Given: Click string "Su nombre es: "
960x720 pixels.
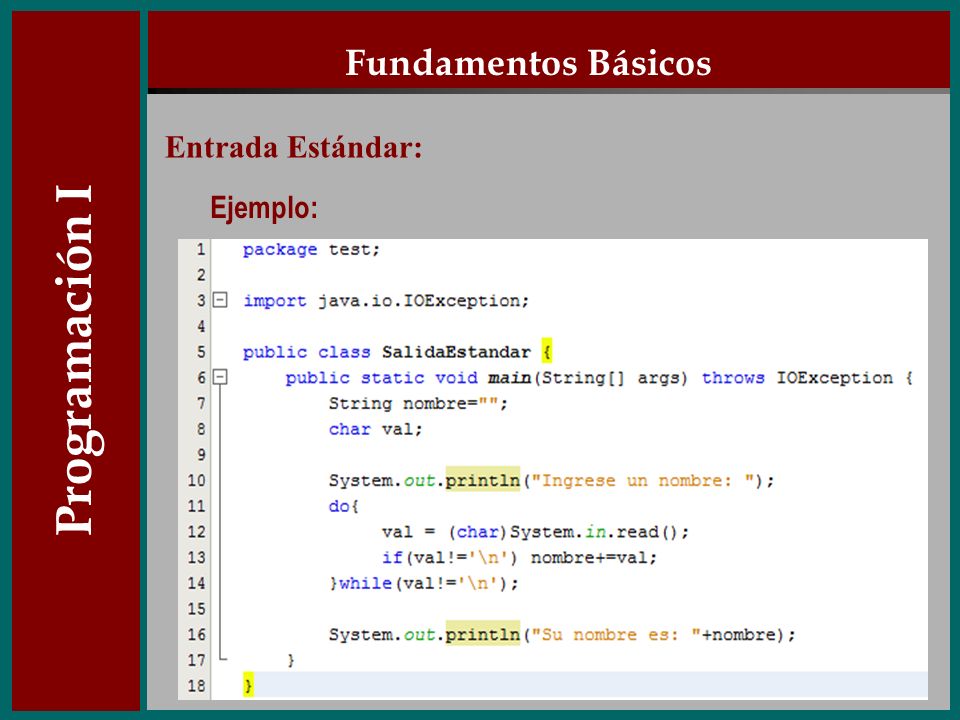Looking at the screenshot, I should pyautogui.click(x=616, y=634).
